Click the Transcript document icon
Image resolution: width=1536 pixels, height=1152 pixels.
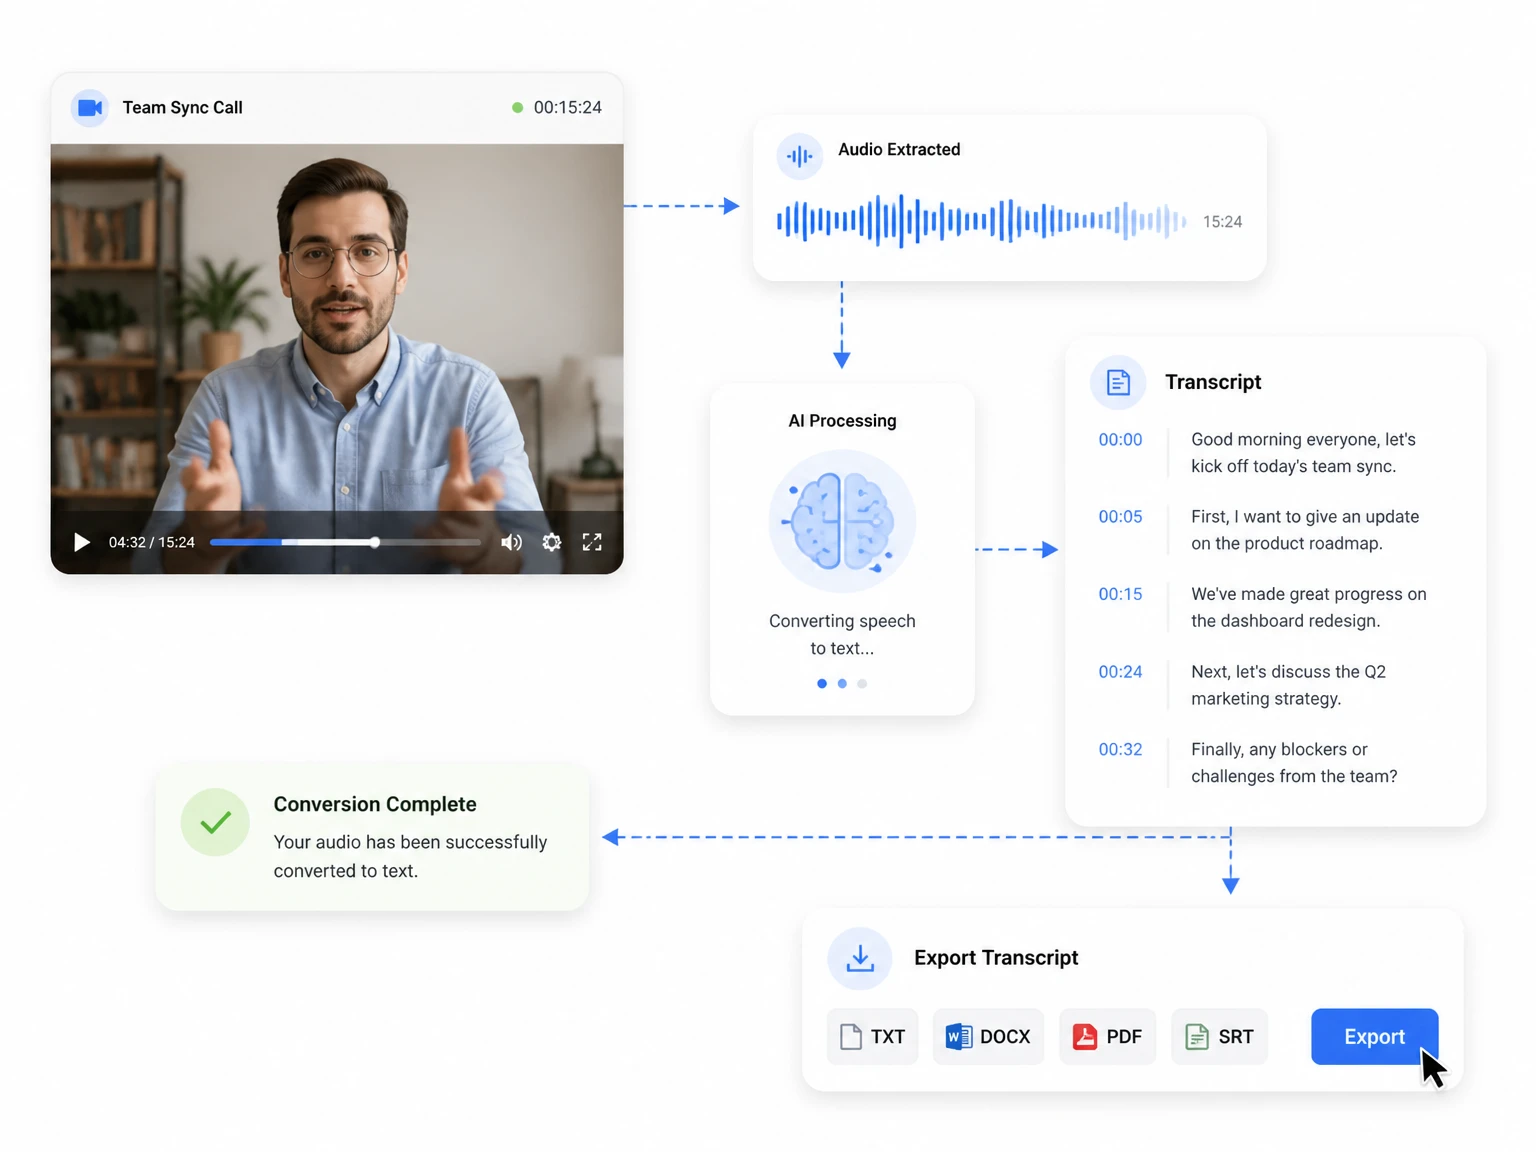(1118, 382)
